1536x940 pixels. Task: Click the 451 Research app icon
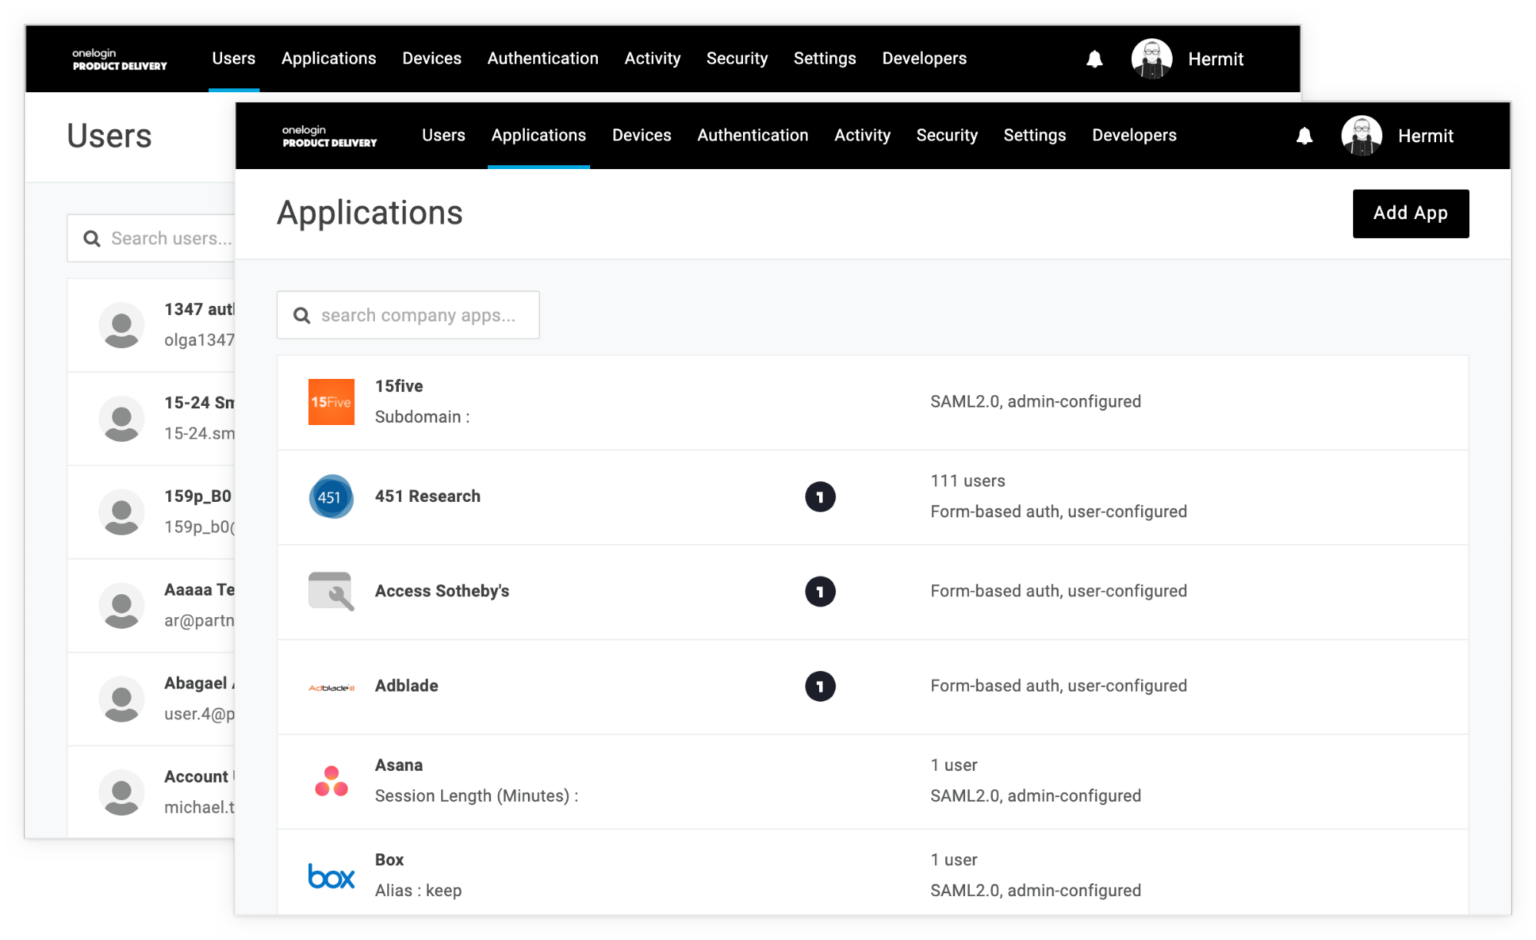[331, 497]
